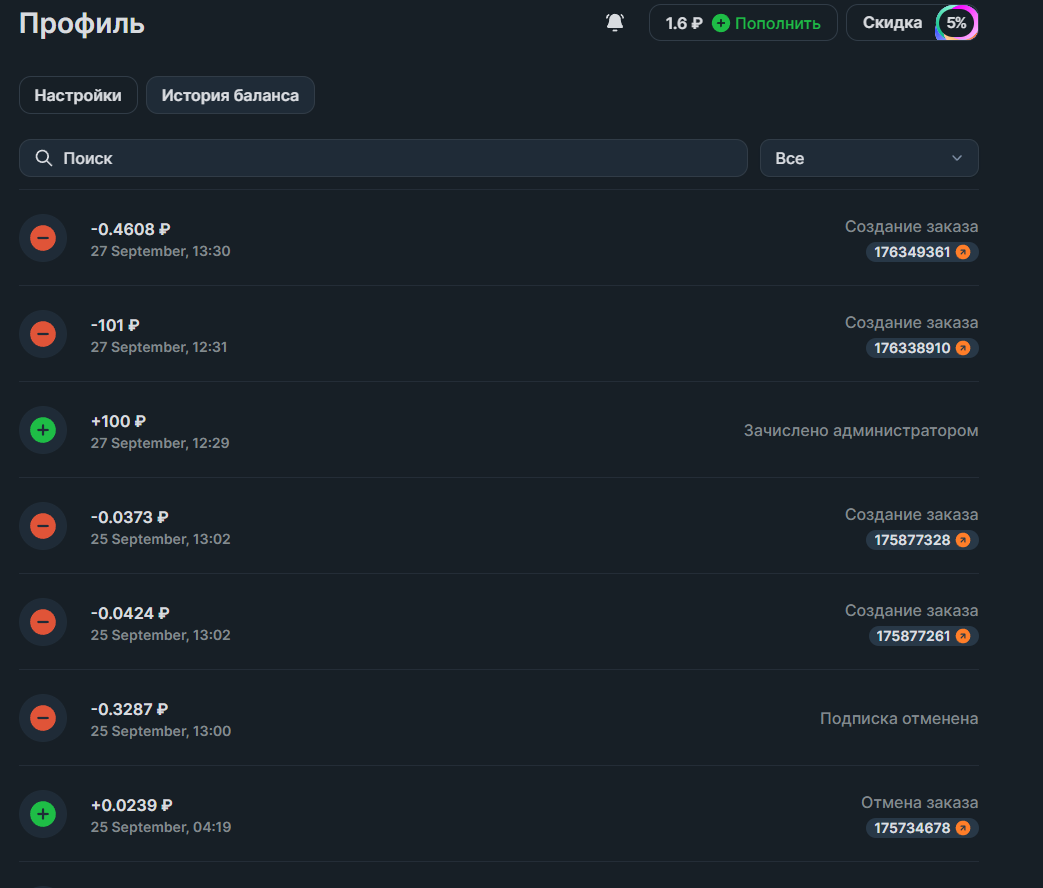Open order link 175877261
Image resolution: width=1043 pixels, height=888 pixels.
click(x=913, y=636)
